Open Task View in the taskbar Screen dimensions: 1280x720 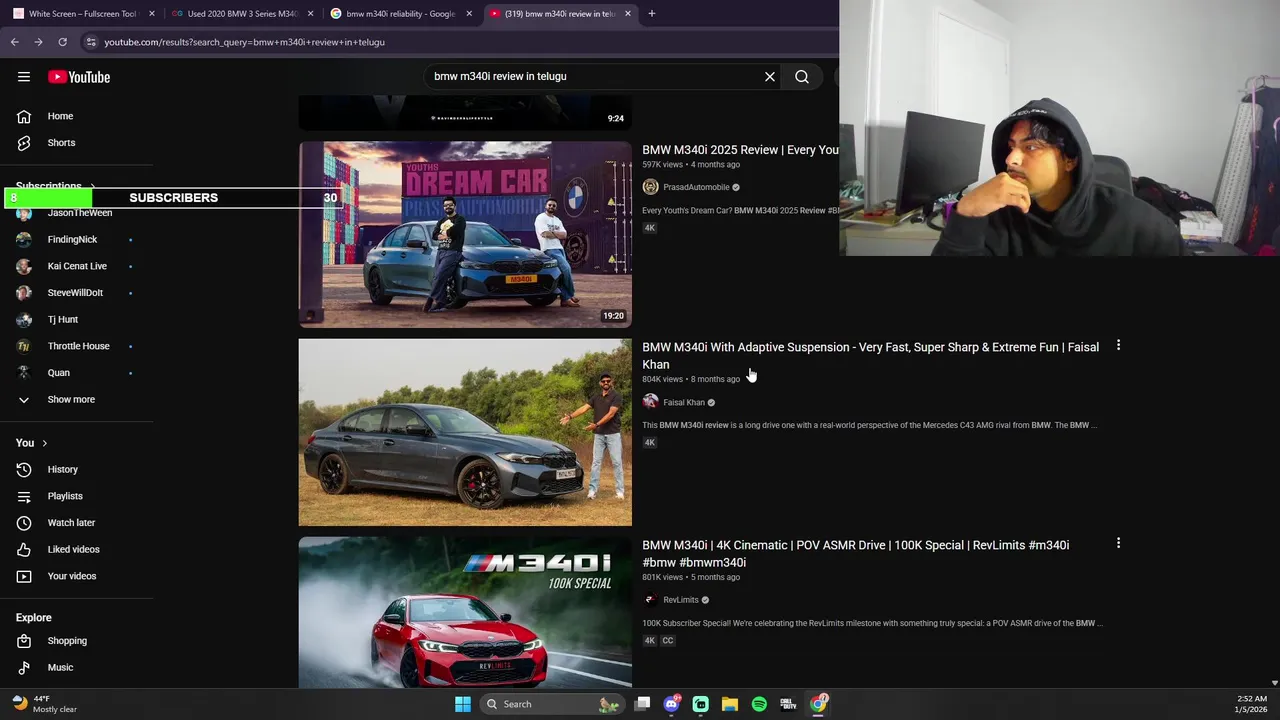coord(643,704)
